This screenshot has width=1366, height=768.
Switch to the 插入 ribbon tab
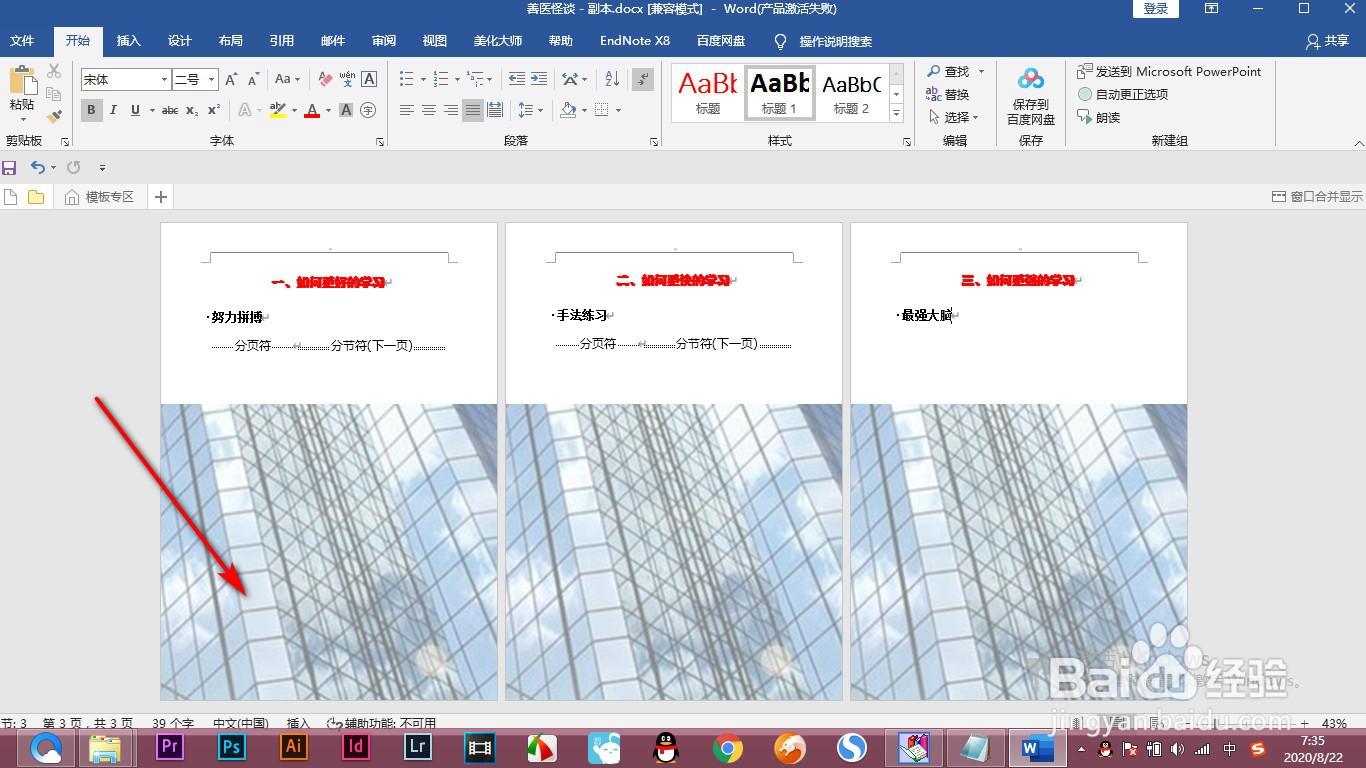[129, 41]
